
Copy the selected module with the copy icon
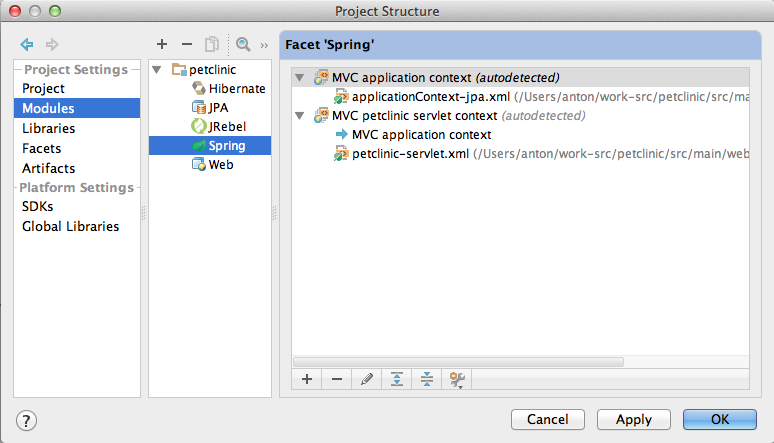click(x=212, y=44)
